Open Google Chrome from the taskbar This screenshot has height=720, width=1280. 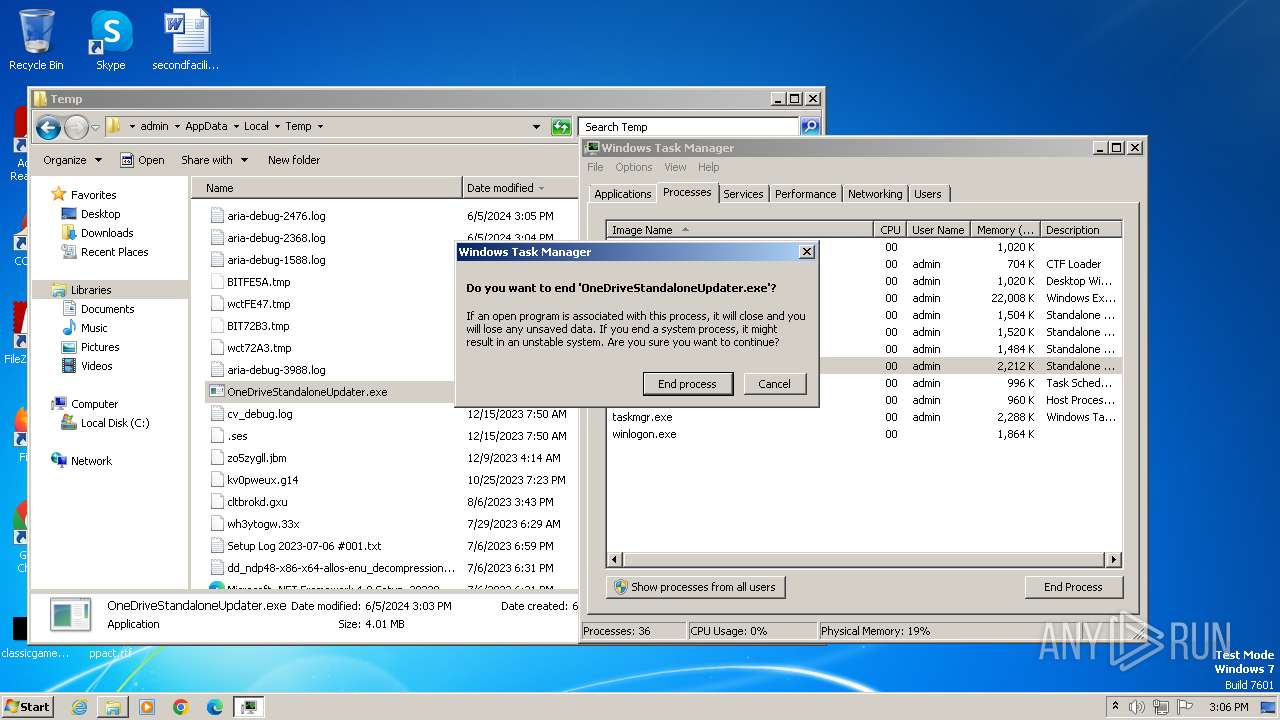pos(181,707)
